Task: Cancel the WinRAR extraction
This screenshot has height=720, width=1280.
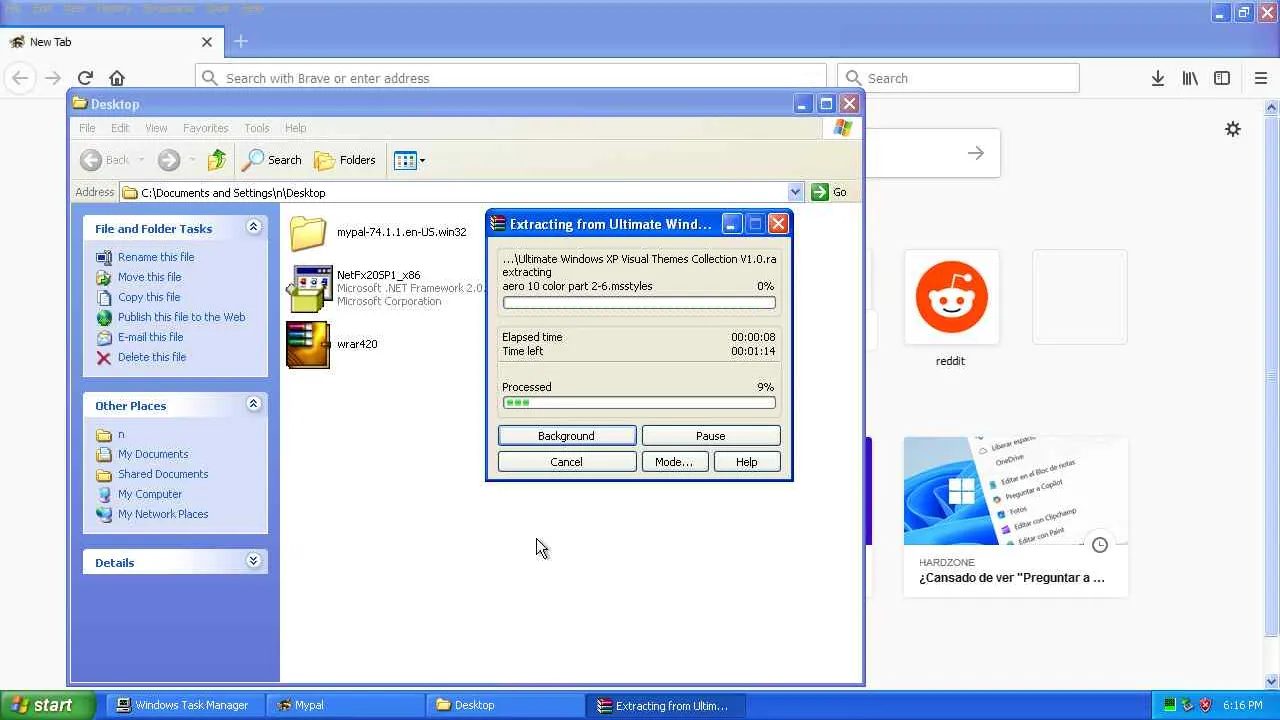Action: 567,462
